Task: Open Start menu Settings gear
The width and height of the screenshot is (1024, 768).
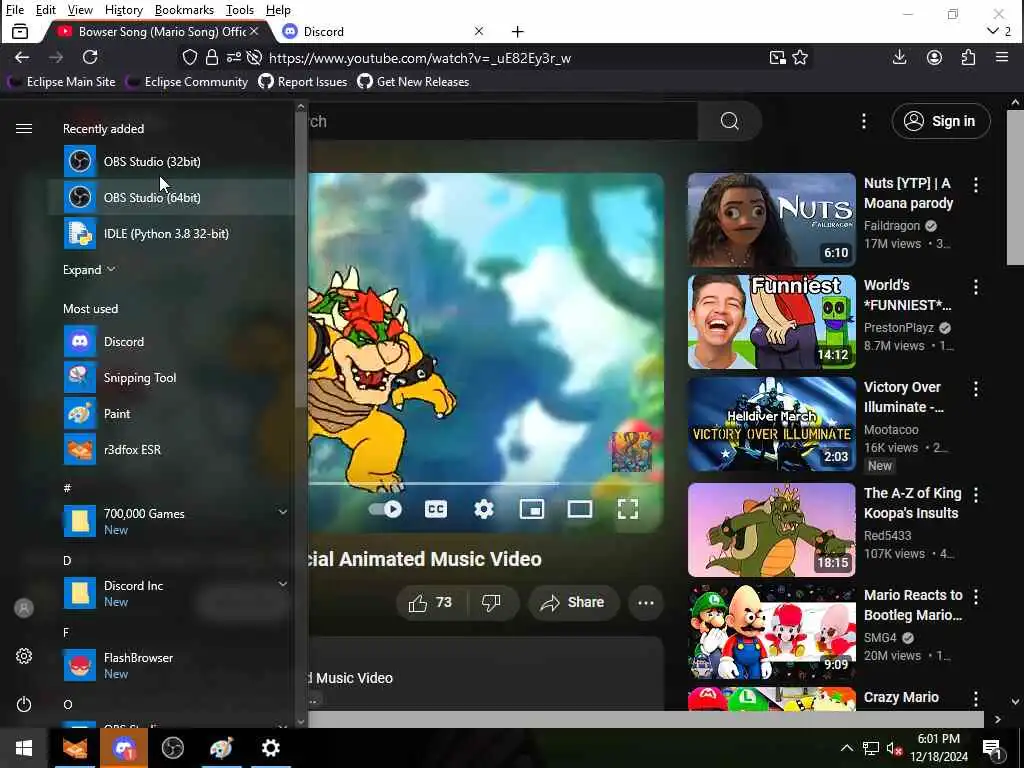Action: point(24,656)
